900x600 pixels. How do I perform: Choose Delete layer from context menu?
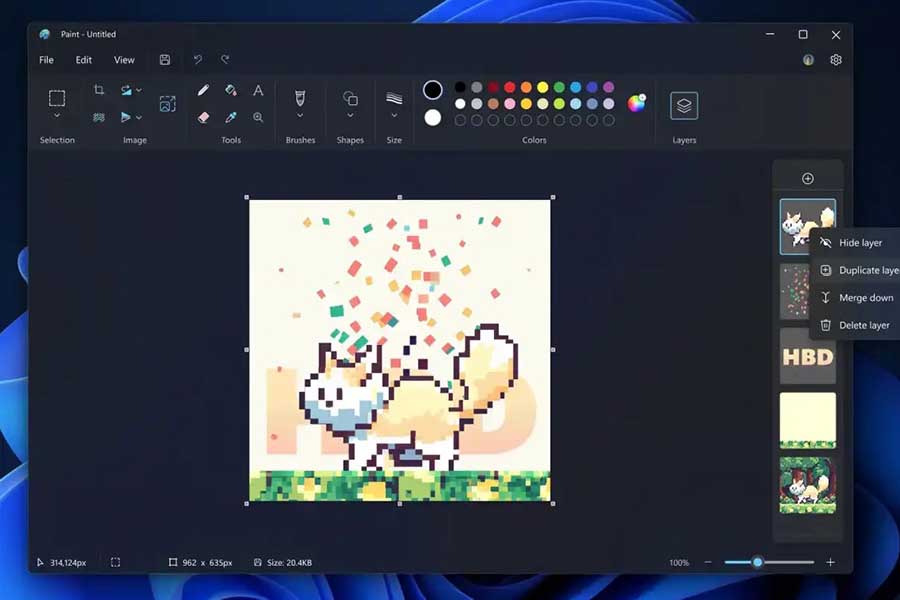[x=855, y=326]
